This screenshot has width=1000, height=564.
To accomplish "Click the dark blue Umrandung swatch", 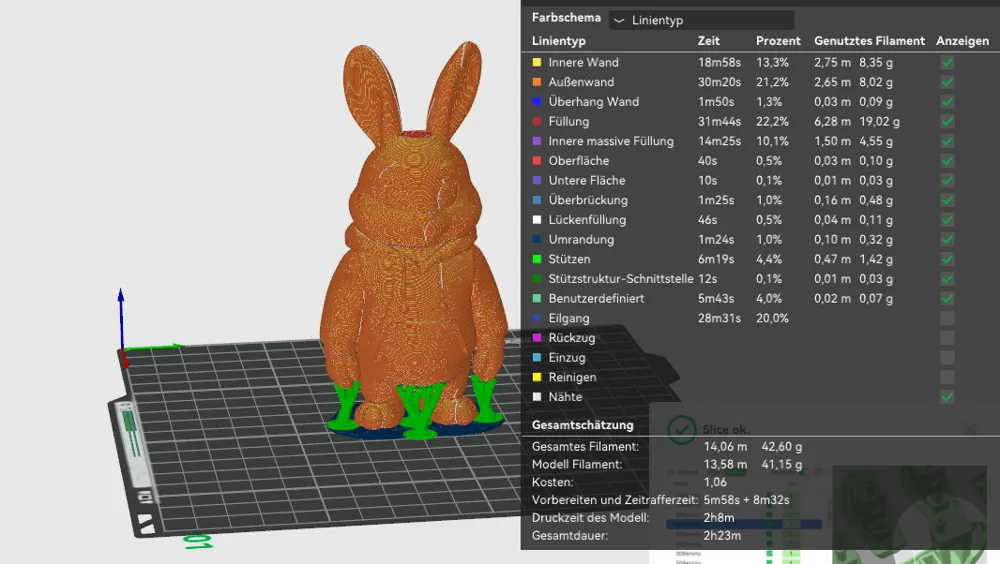I will coord(537,240).
